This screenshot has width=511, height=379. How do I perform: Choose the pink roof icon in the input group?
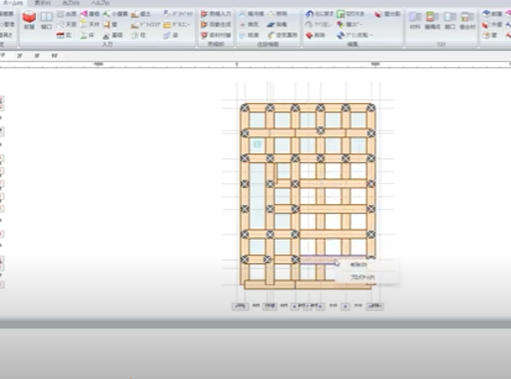84,14
